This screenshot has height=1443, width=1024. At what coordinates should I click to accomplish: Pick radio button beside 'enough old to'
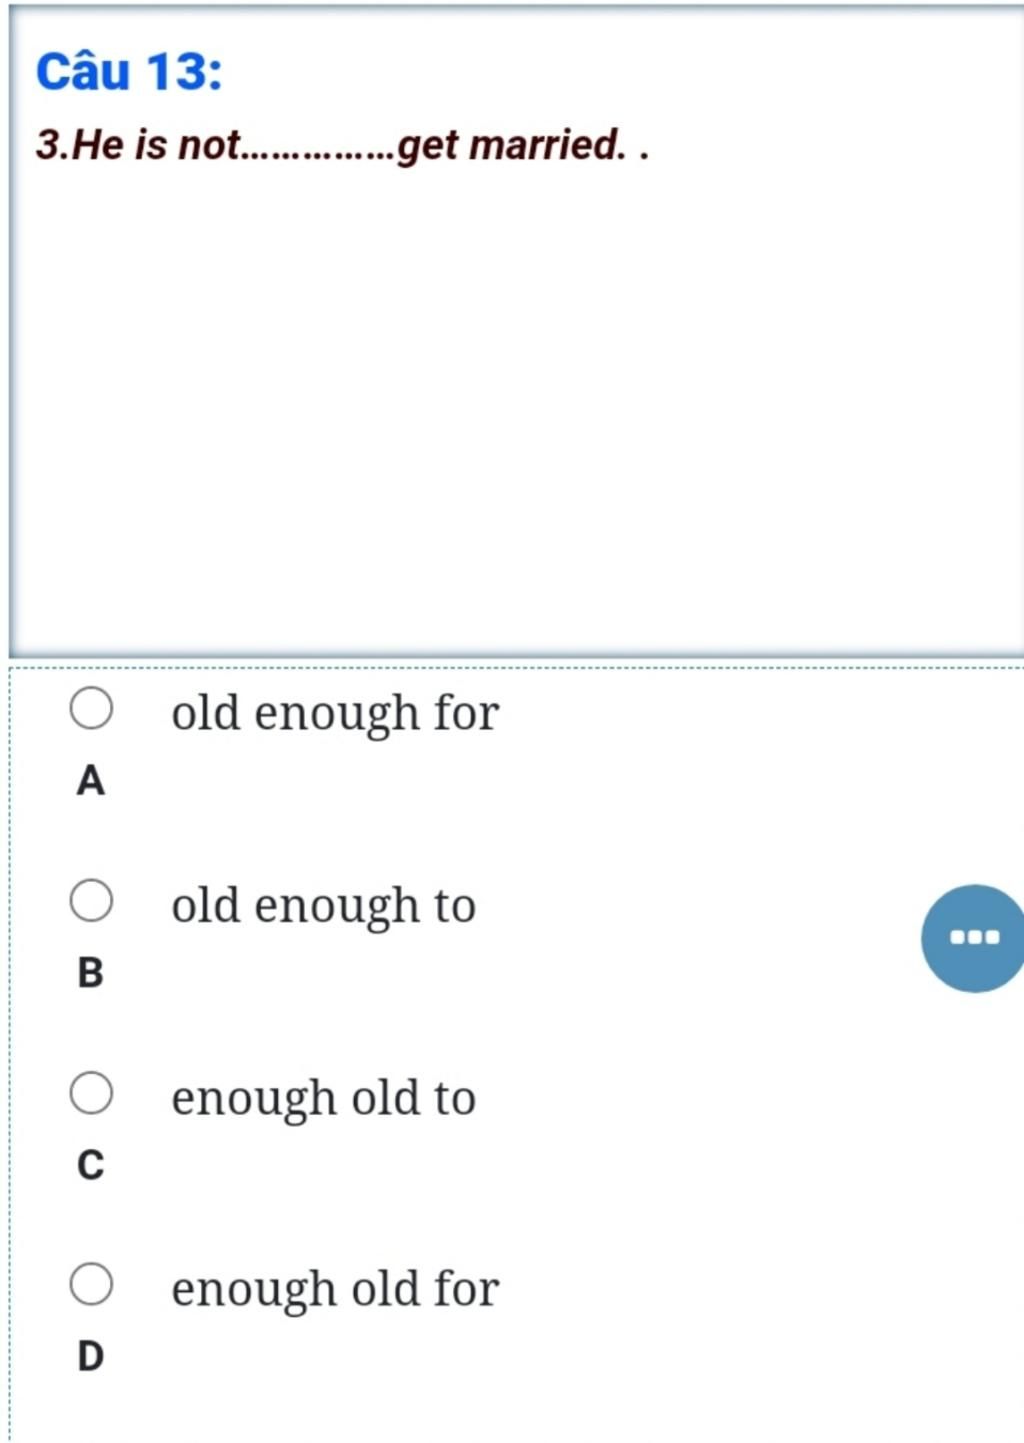pyautogui.click(x=91, y=1093)
